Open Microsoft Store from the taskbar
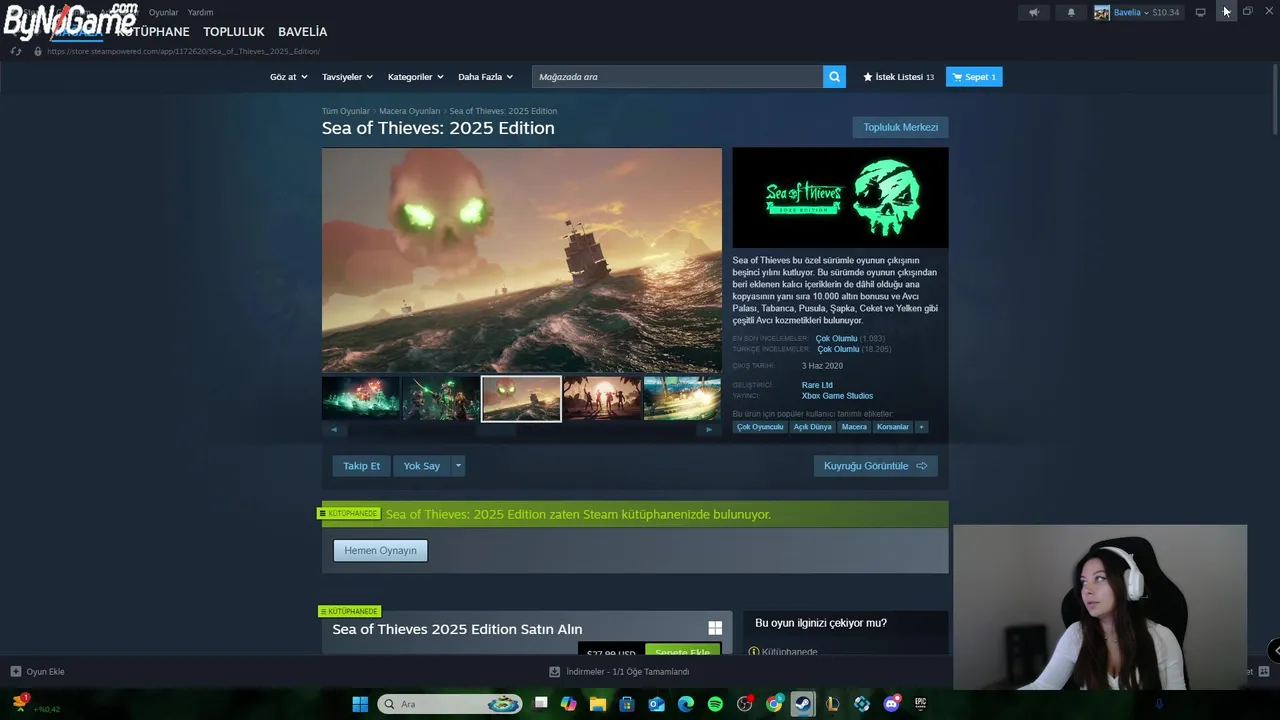Viewport: 1280px width, 720px height. pos(627,704)
